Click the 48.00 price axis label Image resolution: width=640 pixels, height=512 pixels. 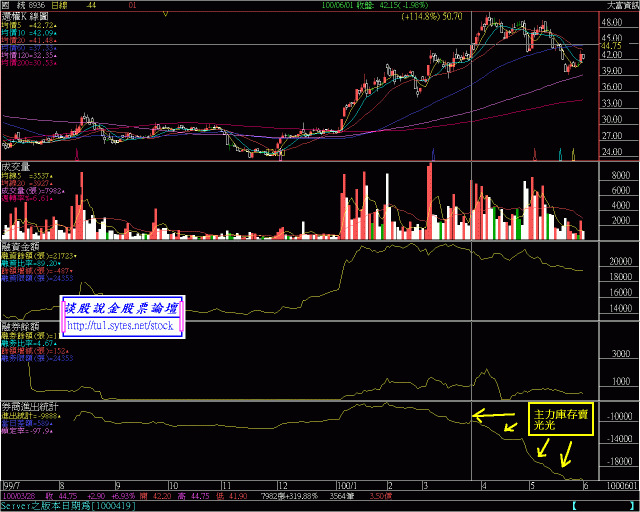[x=611, y=22]
